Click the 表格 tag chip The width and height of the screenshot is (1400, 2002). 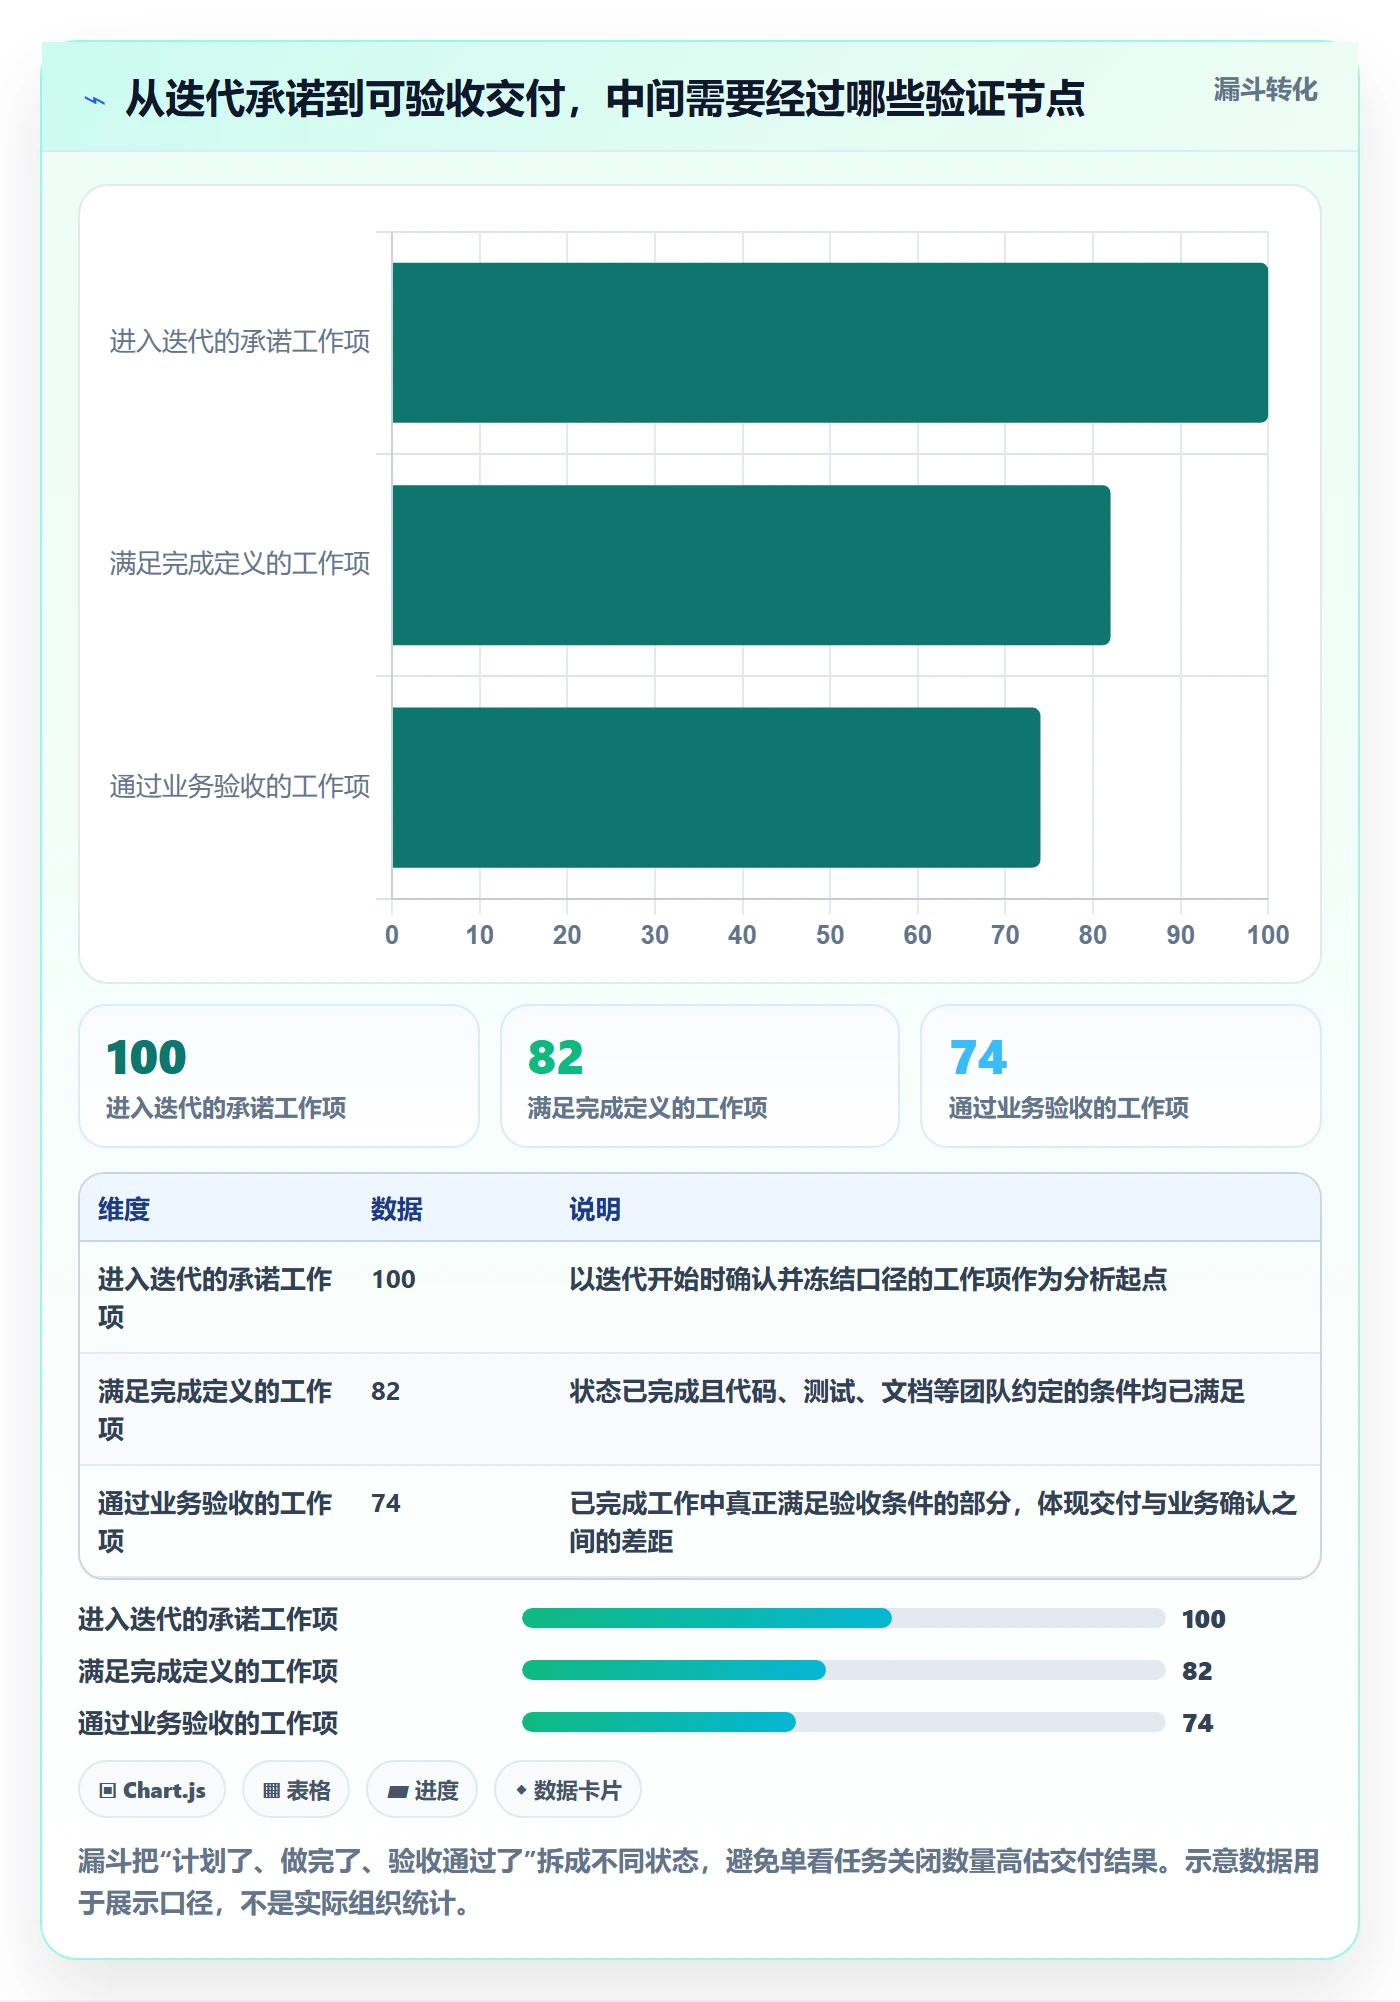click(296, 1790)
